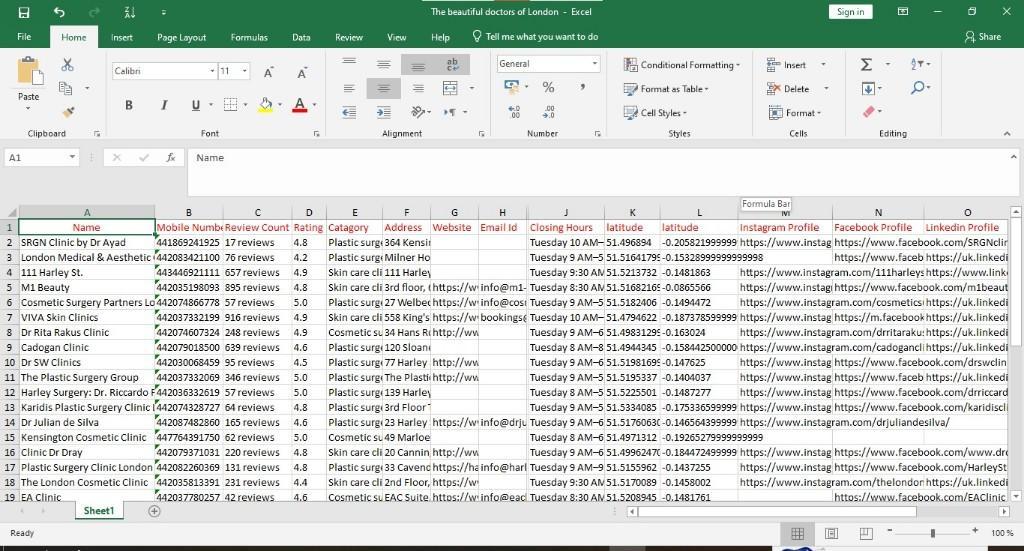This screenshot has width=1024, height=551.
Task: Click the Decrease Indent icon
Action: click(349, 112)
